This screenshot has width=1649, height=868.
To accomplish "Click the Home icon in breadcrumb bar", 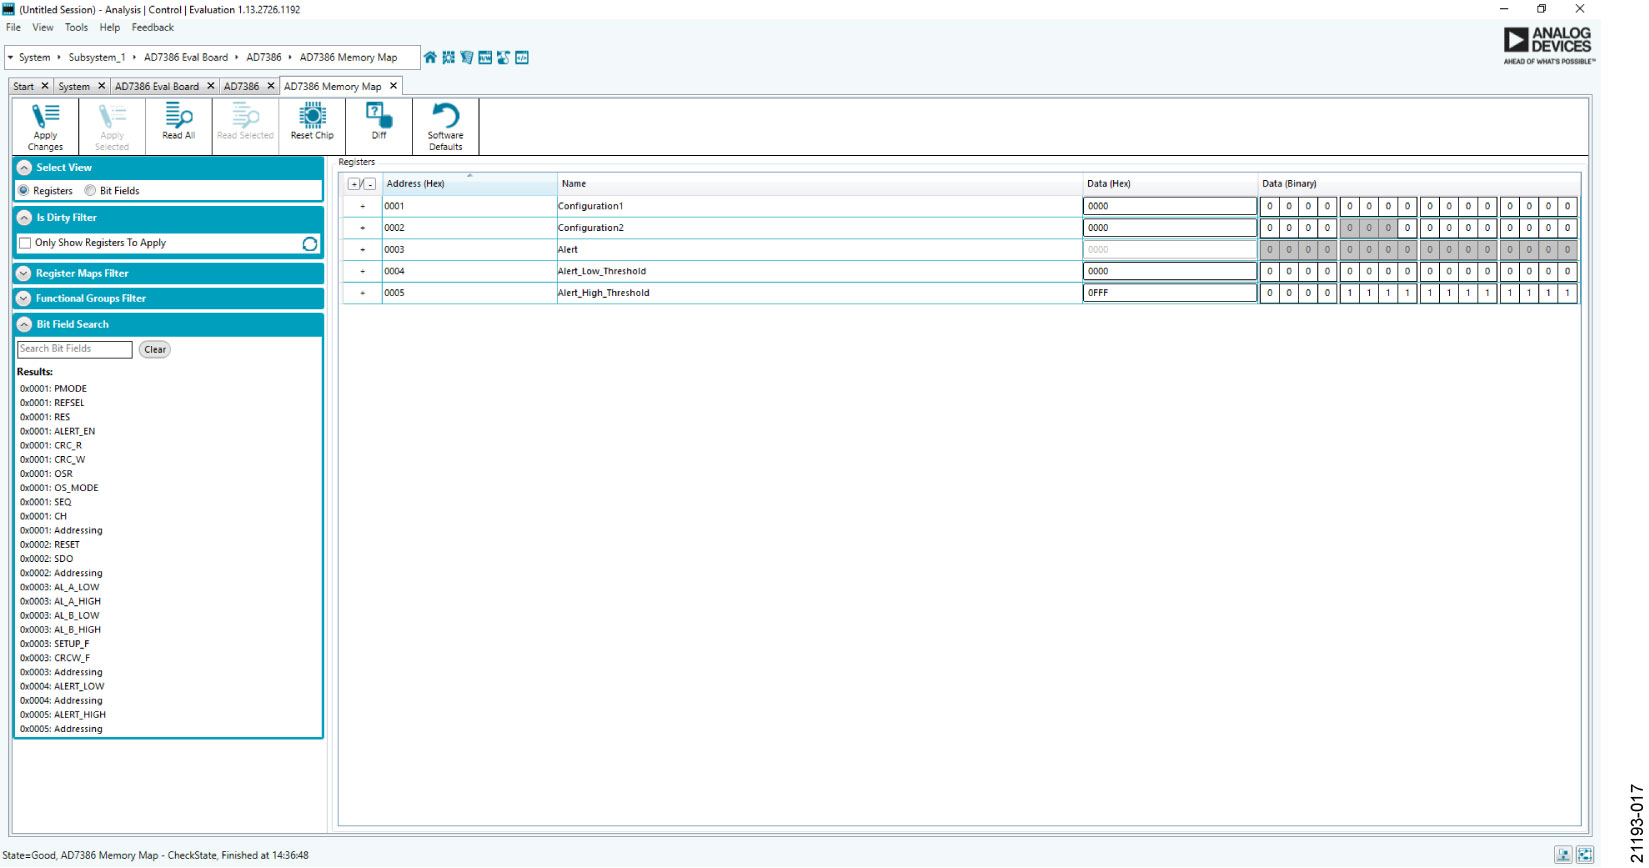I will [430, 58].
